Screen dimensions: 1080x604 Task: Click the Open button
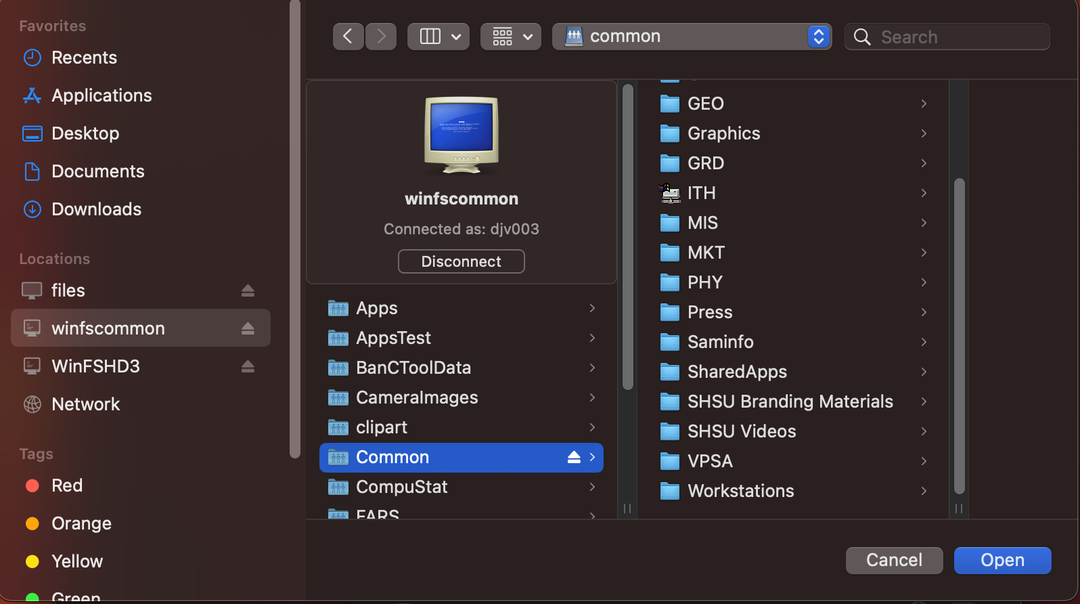click(x=1002, y=560)
